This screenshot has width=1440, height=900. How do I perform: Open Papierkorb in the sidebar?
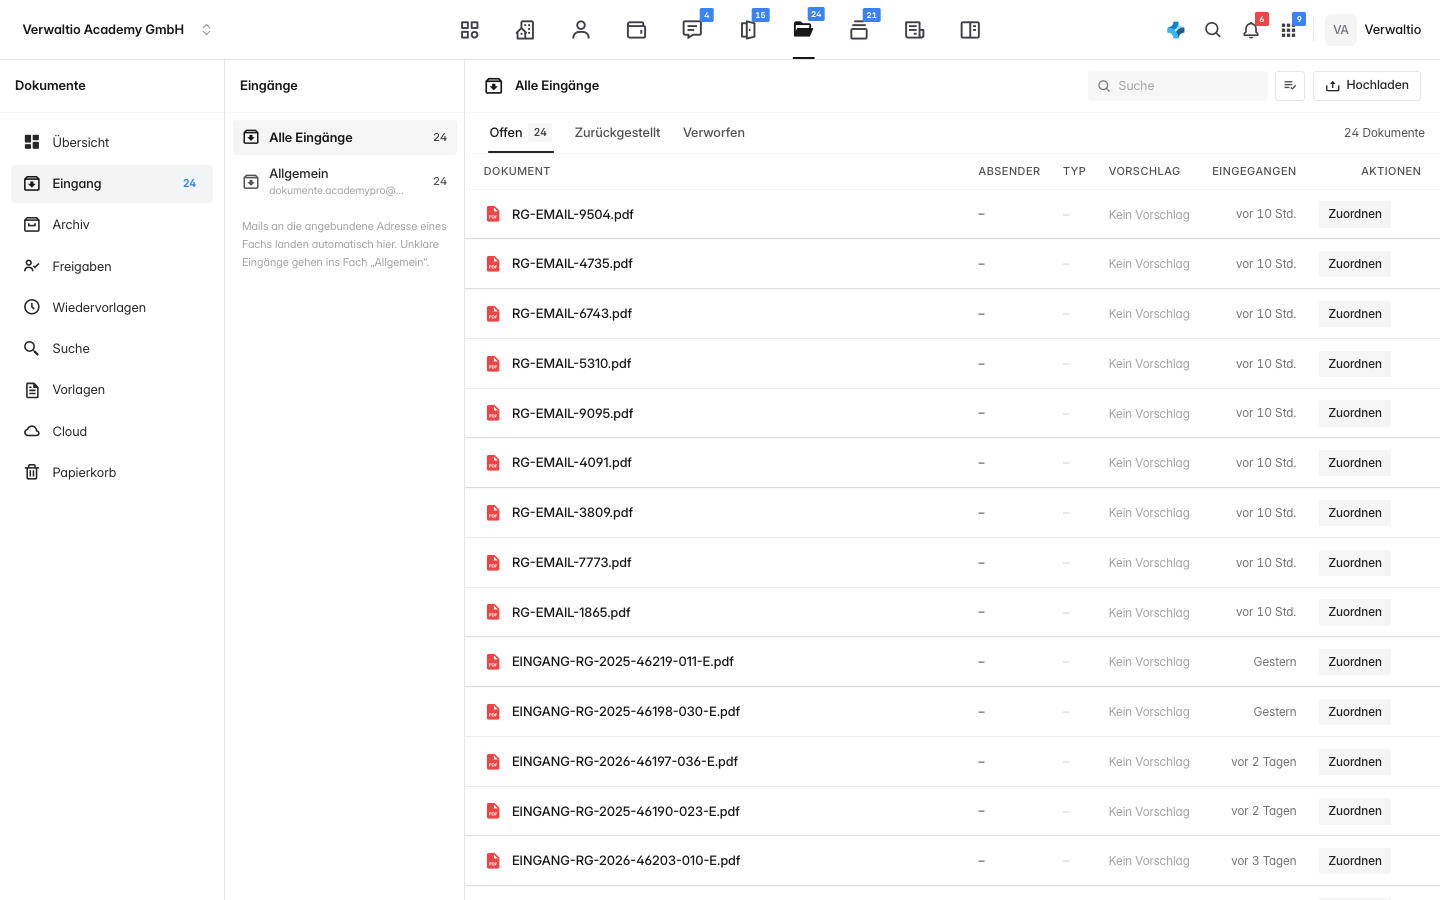pyautogui.click(x=112, y=472)
